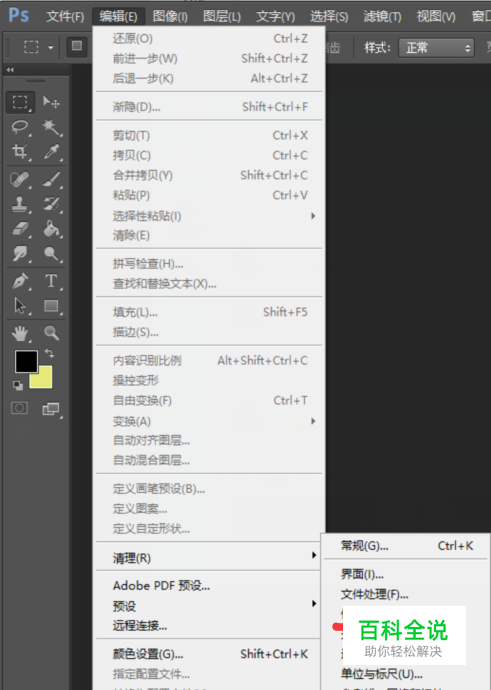Close the open 编辑(E) menu
This screenshot has height=690, width=491.
(x=118, y=17)
